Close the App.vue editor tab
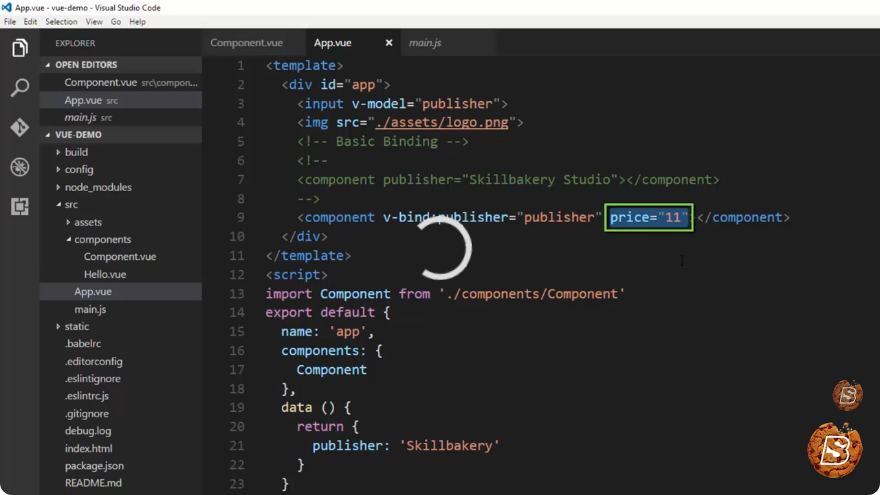The image size is (880, 495). [x=389, y=43]
